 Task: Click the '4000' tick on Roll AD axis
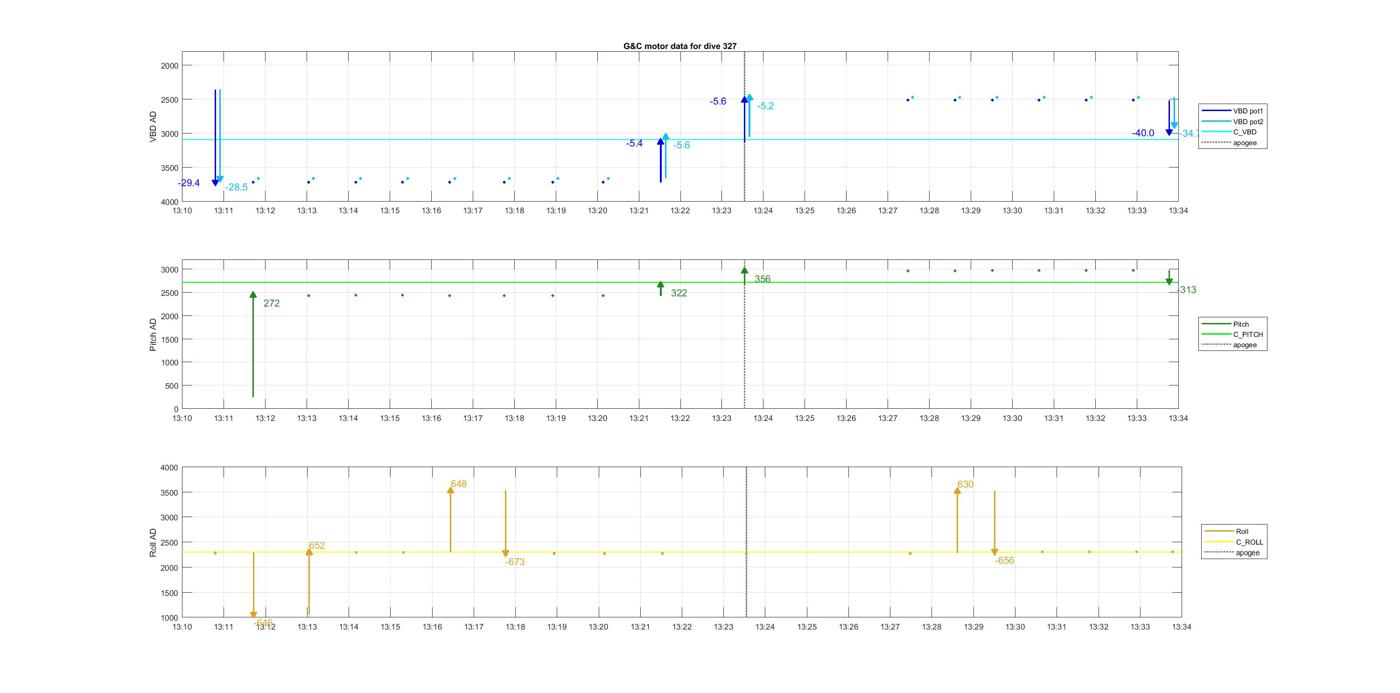coord(168,468)
